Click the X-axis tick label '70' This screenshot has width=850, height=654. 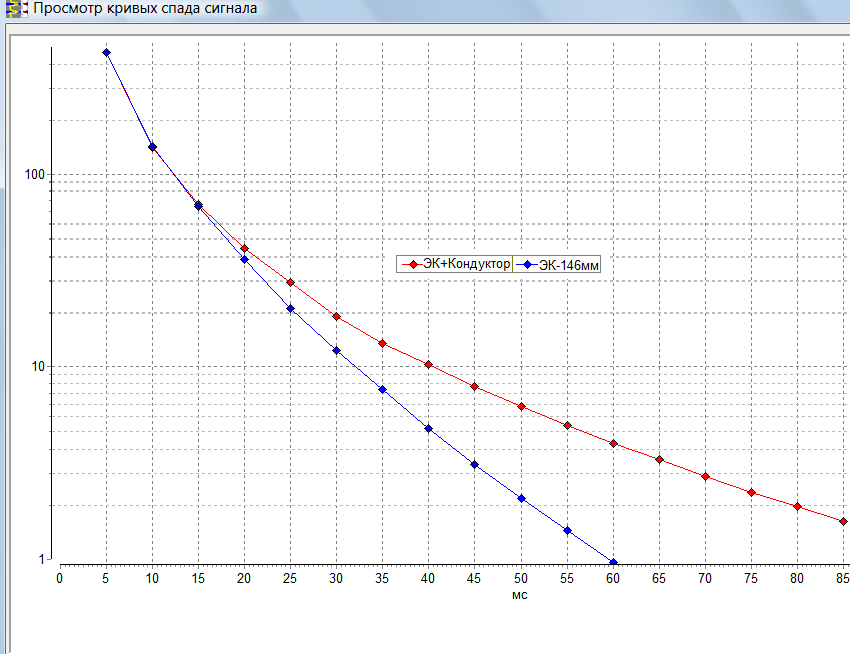705,579
